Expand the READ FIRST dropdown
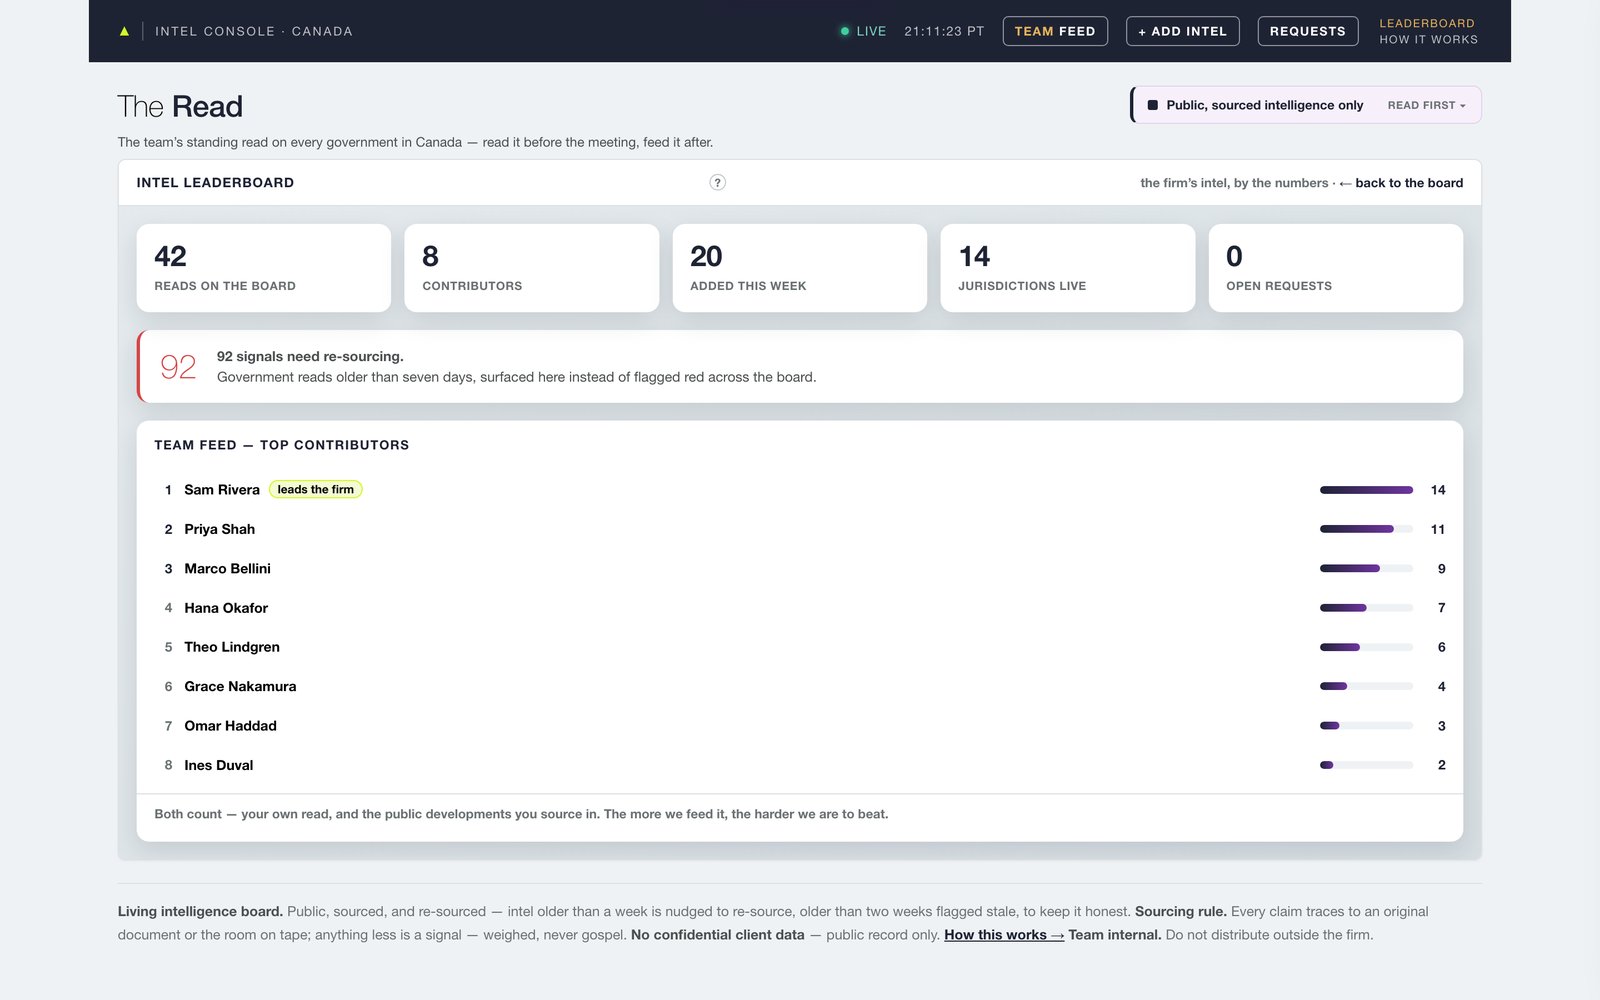 (1426, 105)
